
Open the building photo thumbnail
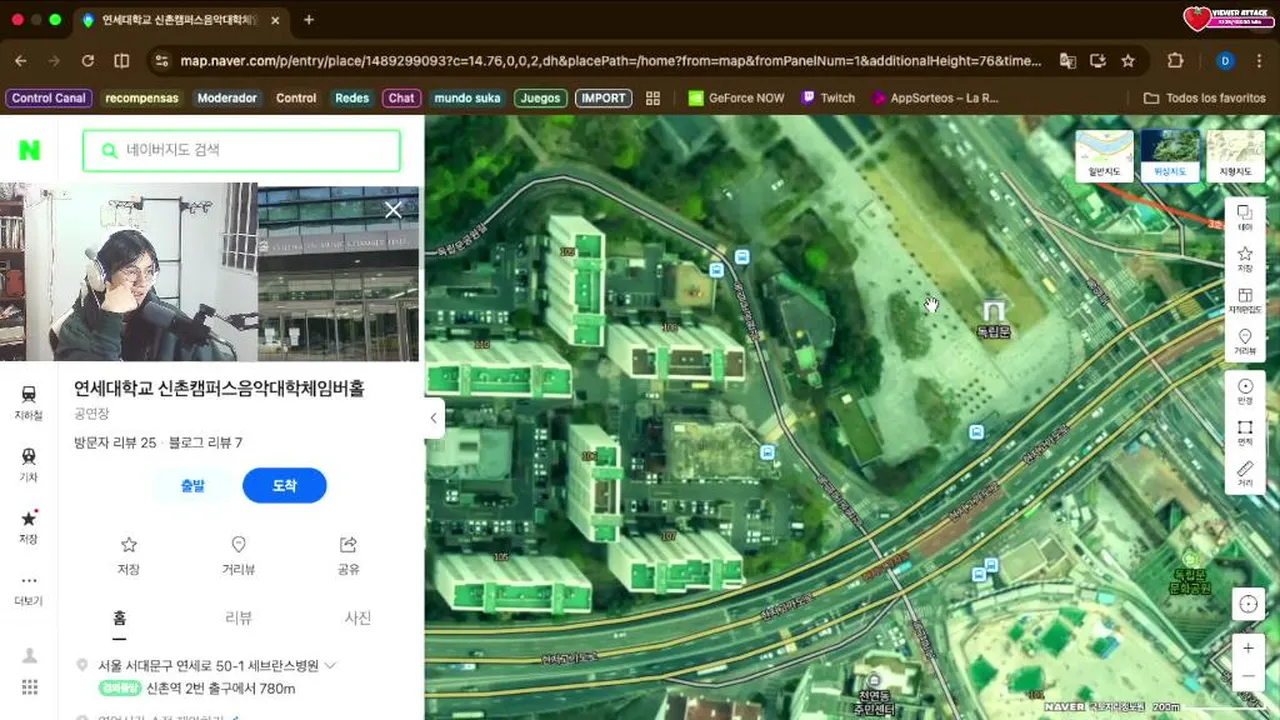click(x=338, y=272)
